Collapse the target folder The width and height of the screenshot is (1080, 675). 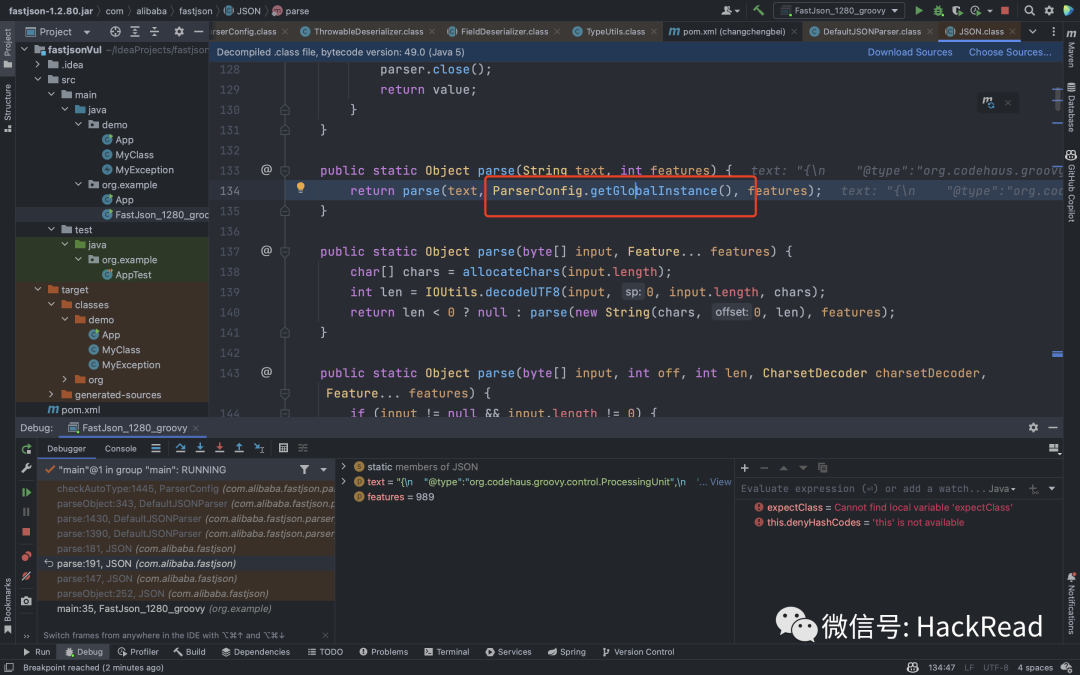tap(38, 290)
